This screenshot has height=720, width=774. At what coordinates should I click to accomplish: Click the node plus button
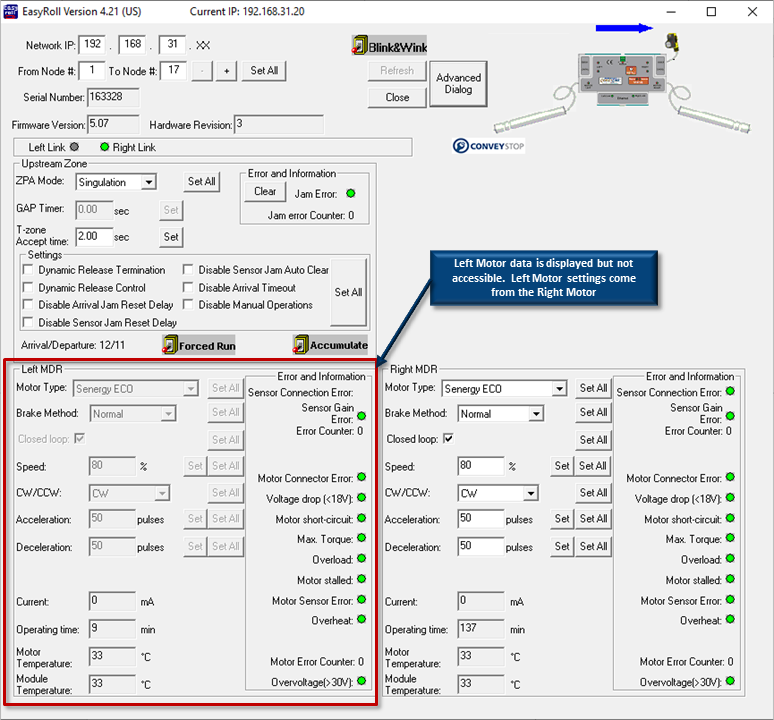[x=227, y=71]
